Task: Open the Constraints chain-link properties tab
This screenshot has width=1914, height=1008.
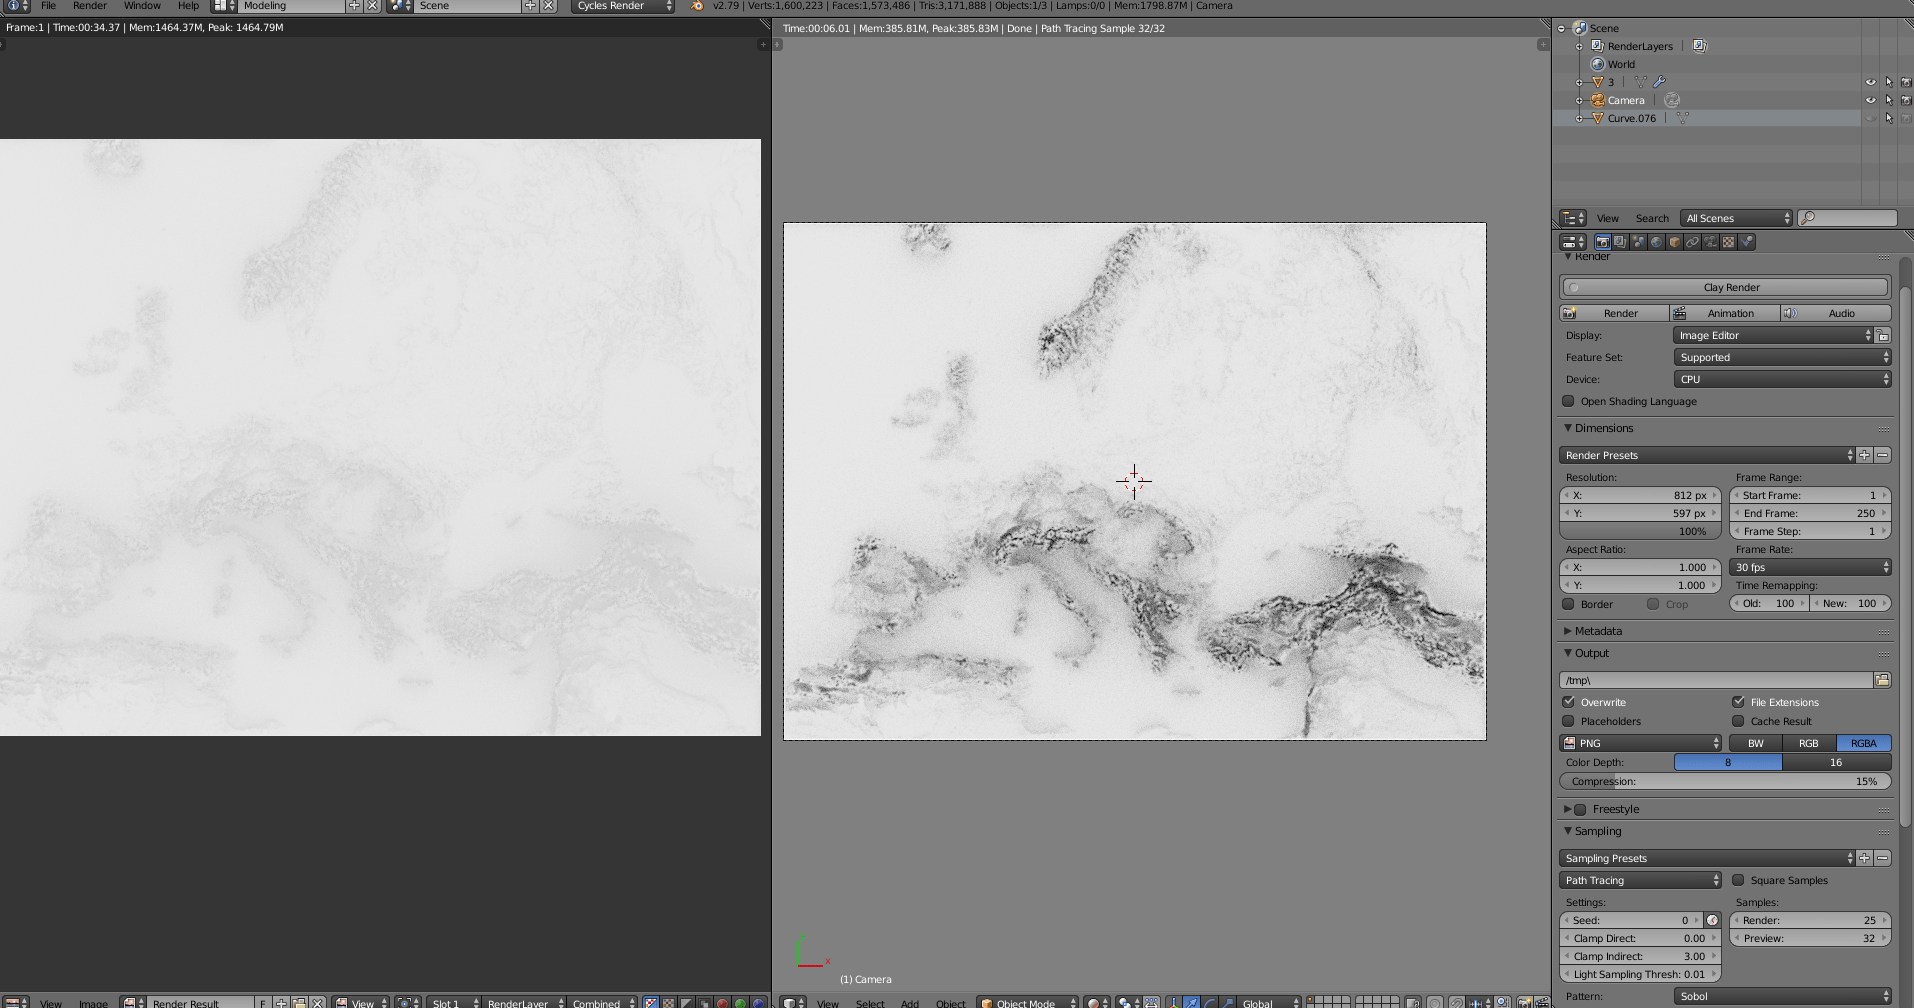Action: (x=1692, y=242)
